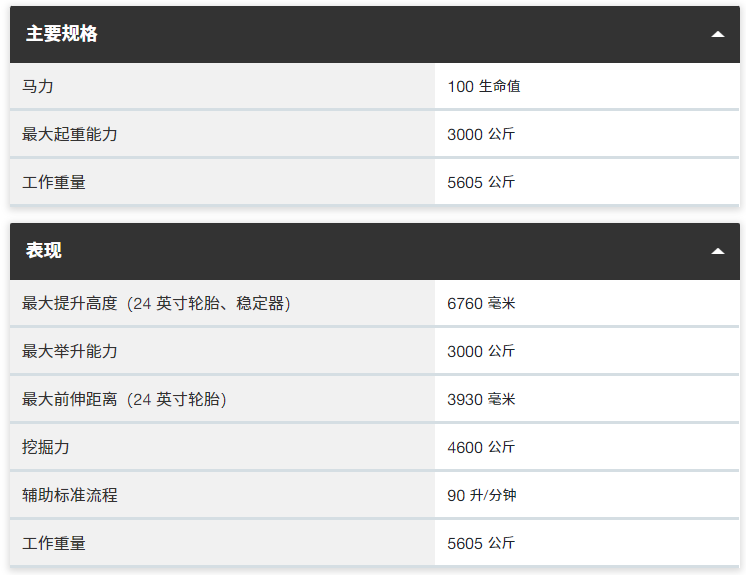This screenshot has height=575, width=746.
Task: Click the 6760 毫米 value cell
Action: click(481, 303)
